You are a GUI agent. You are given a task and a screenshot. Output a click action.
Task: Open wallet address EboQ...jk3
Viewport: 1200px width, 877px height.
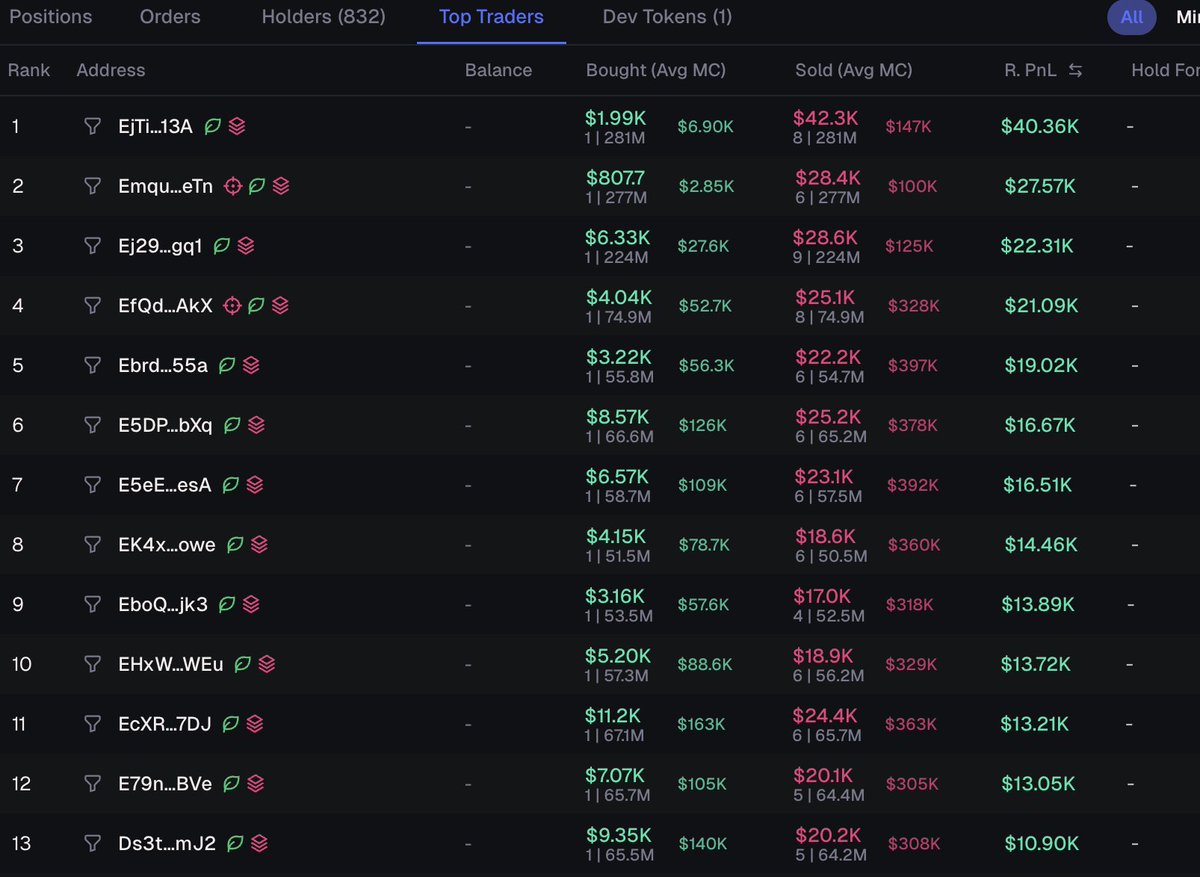pos(163,604)
